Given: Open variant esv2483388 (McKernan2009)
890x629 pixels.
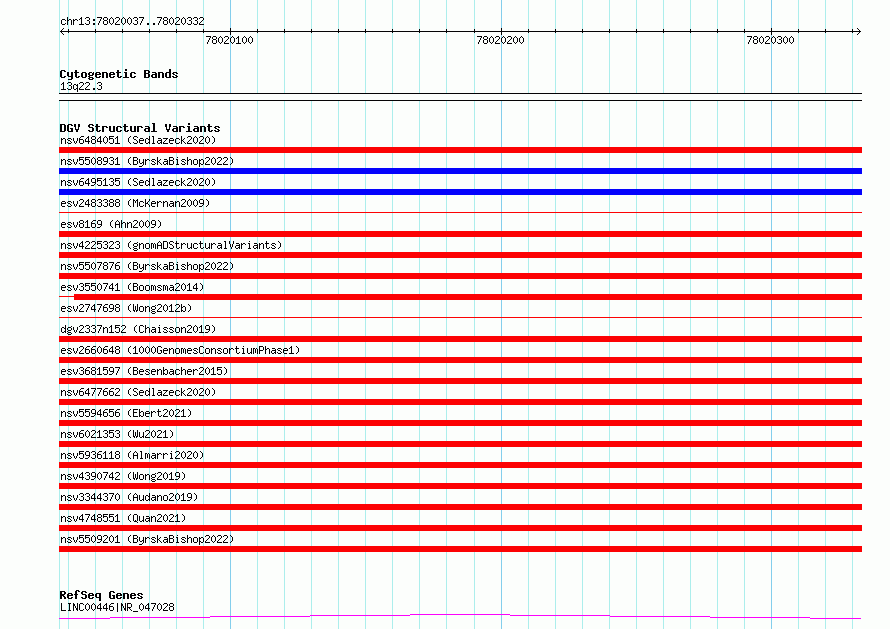Looking at the screenshot, I should coord(135,203).
